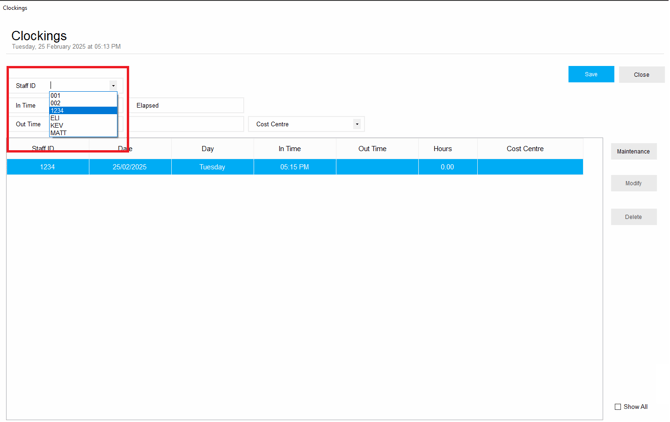This screenshot has height=422, width=670.
Task: Focus the Staff ID text input
Action: tap(79, 86)
